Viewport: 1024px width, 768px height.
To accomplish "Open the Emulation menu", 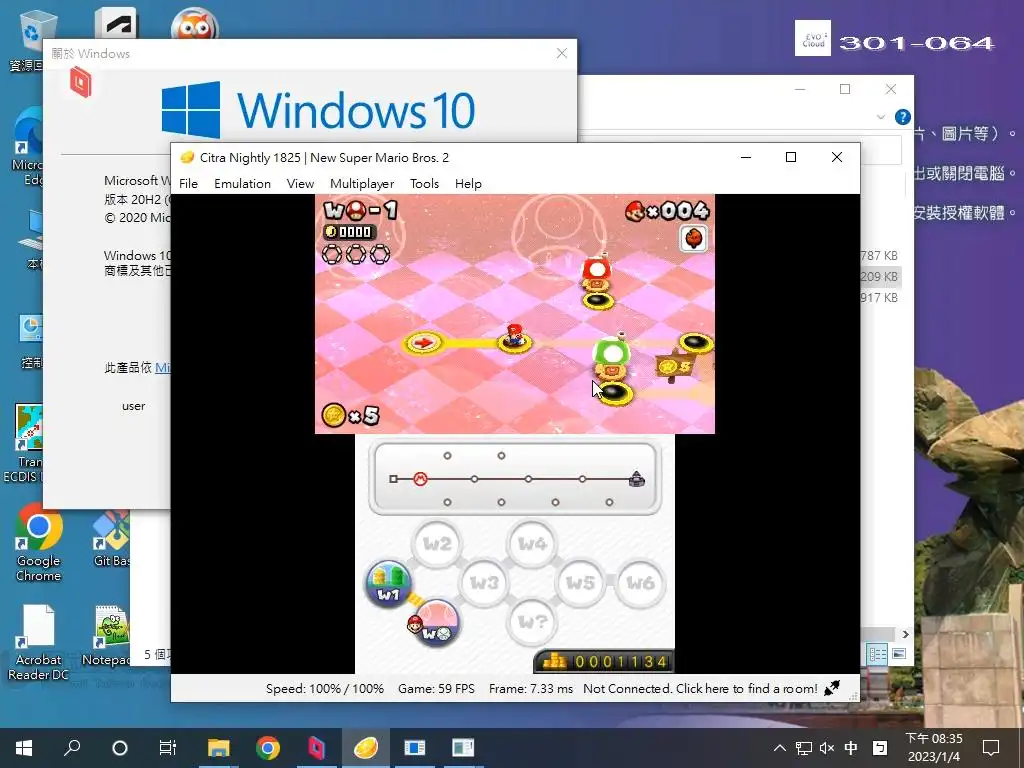I will click(242, 184).
